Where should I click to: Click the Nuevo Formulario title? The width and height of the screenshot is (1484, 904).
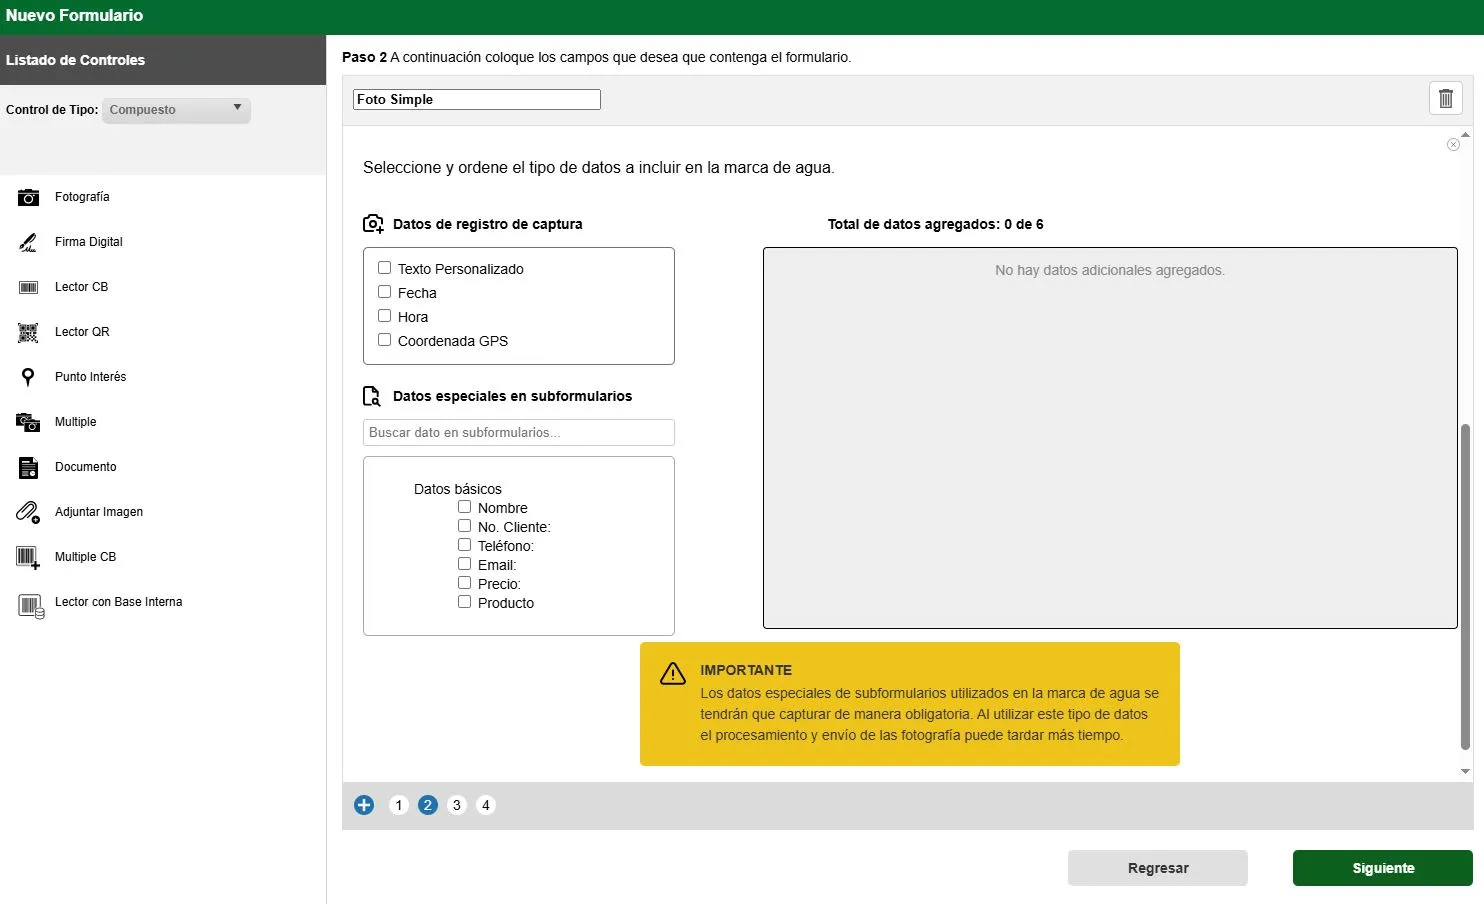pyautogui.click(x=74, y=15)
